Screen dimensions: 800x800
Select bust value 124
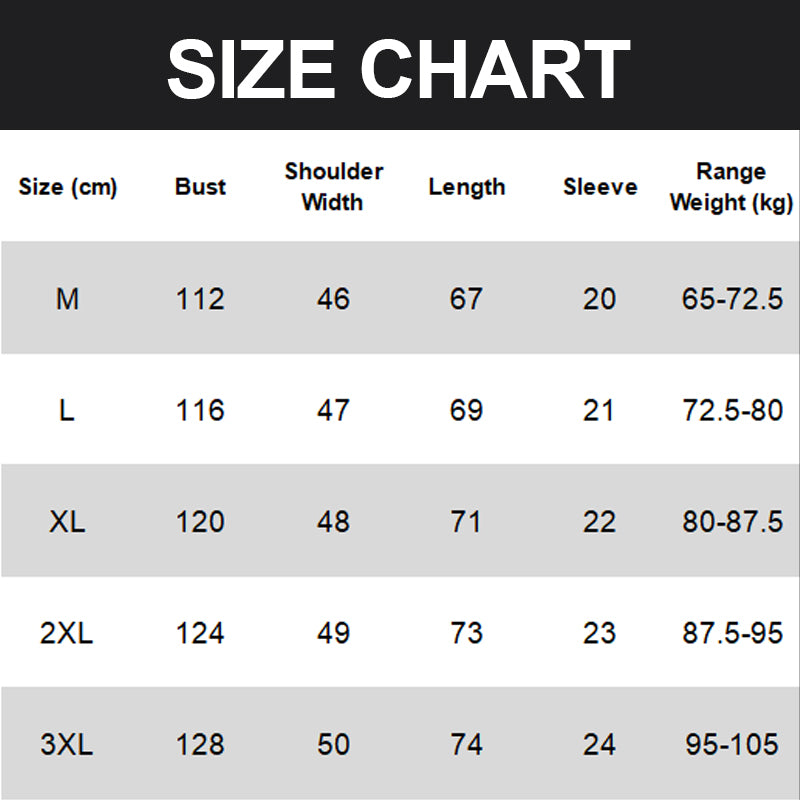[200, 633]
